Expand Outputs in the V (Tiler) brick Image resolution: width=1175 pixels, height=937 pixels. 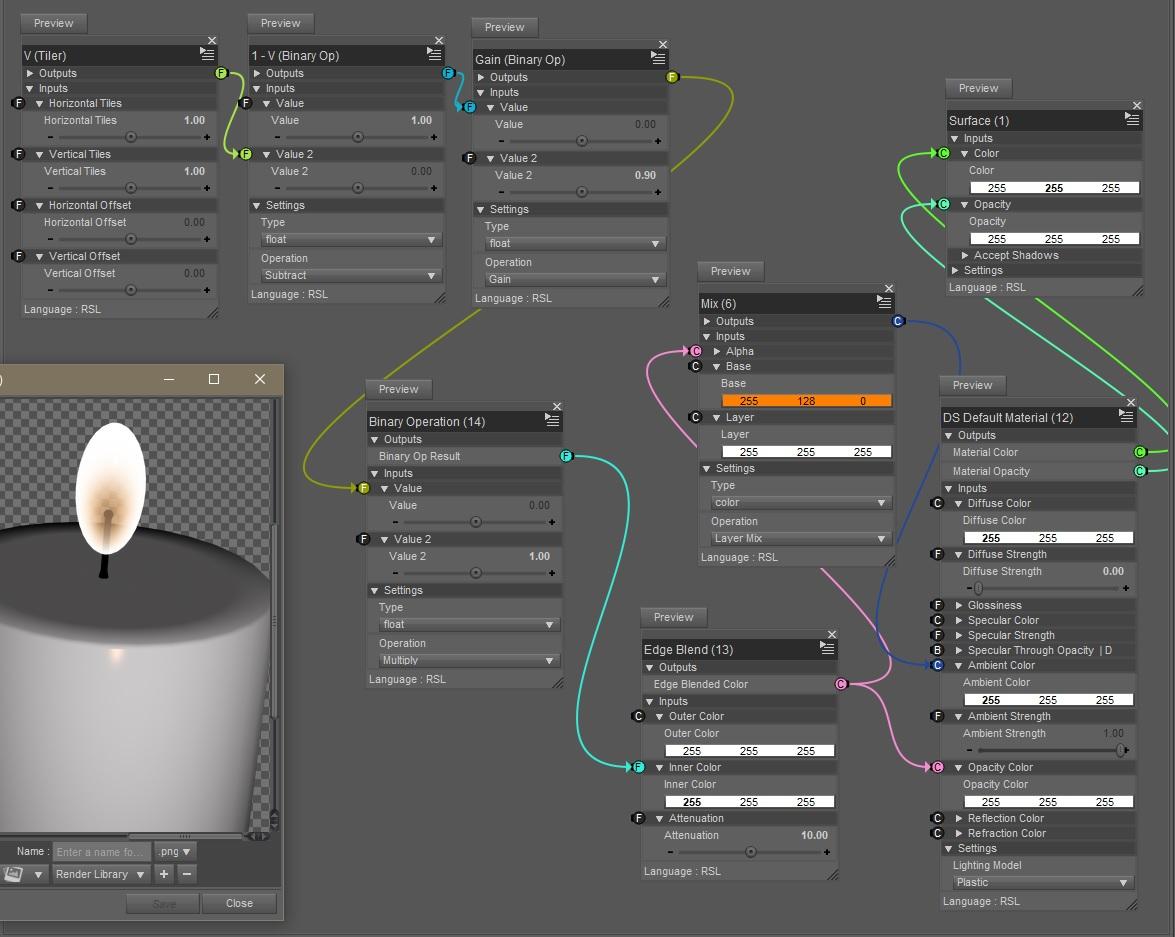[x=30, y=73]
